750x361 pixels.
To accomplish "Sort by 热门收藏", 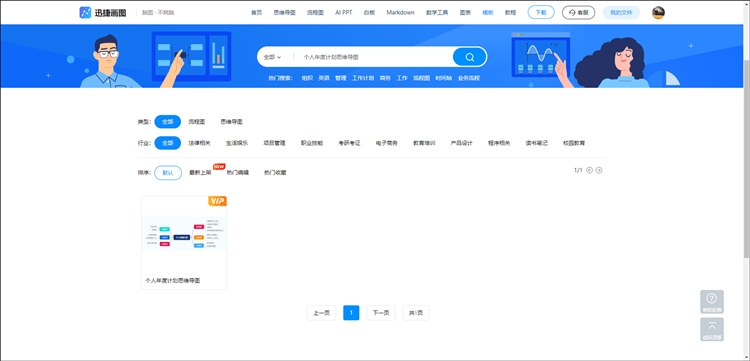I will (x=275, y=173).
